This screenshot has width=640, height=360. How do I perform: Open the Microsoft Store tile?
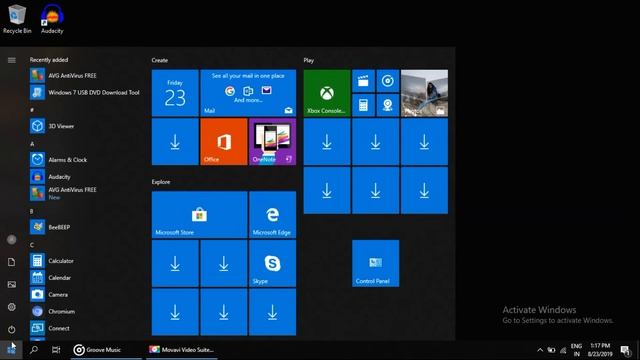199,214
